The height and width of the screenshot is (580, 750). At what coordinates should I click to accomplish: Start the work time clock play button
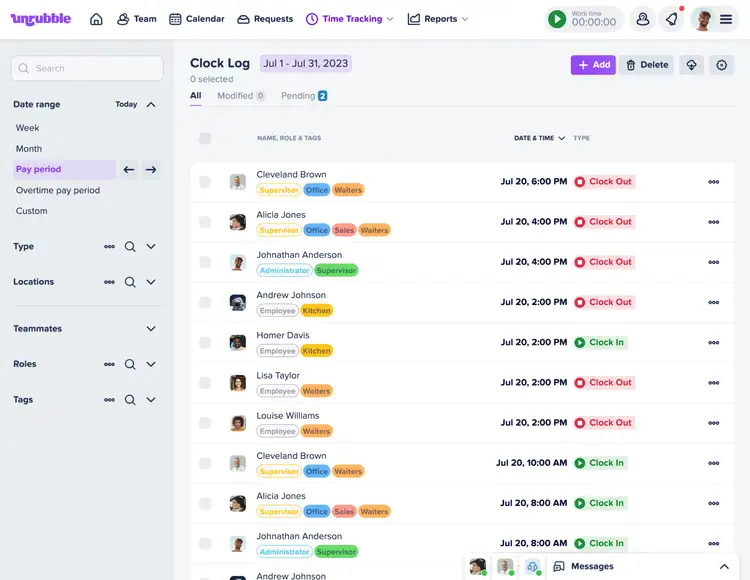click(557, 19)
